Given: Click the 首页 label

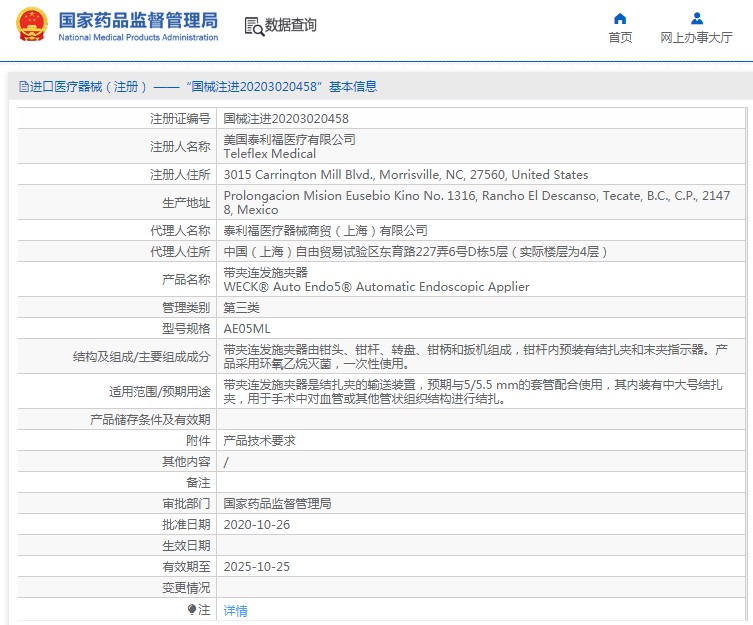Looking at the screenshot, I should [x=620, y=37].
